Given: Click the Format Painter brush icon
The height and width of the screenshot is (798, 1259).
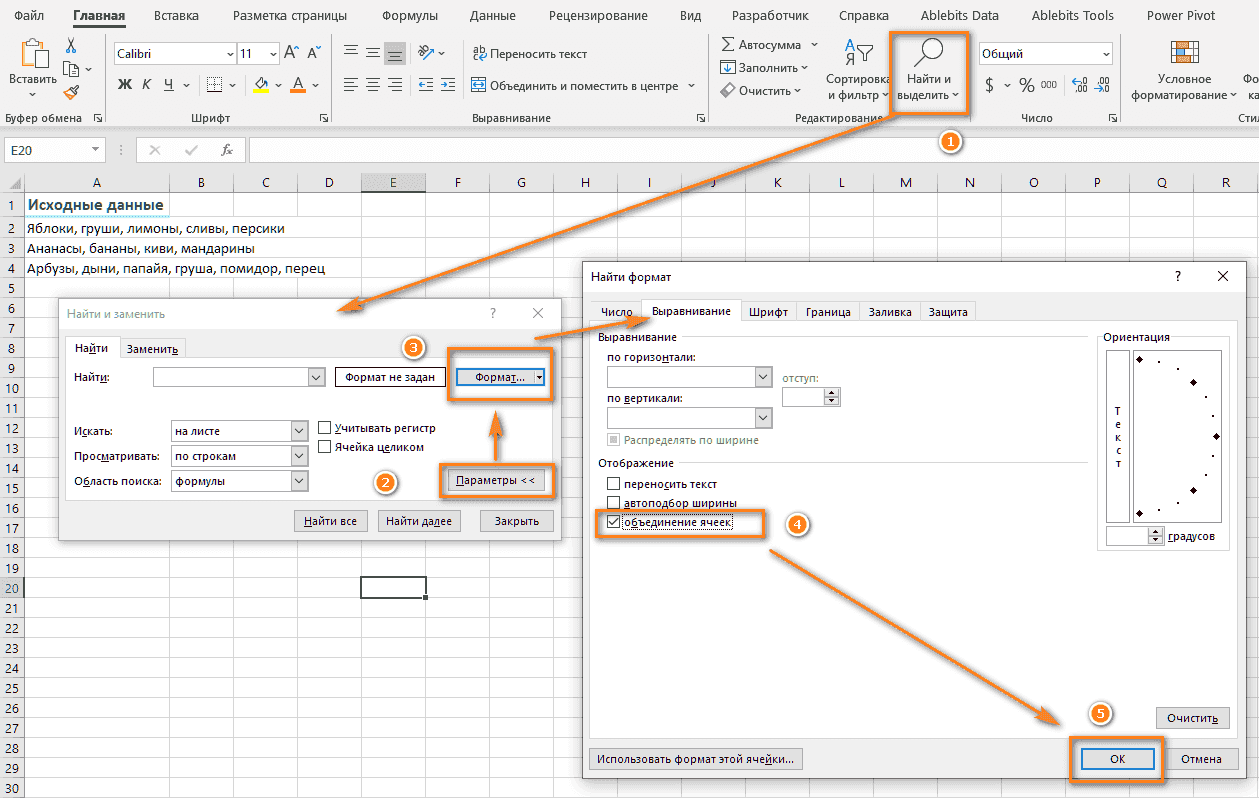Looking at the screenshot, I should (x=71, y=92).
